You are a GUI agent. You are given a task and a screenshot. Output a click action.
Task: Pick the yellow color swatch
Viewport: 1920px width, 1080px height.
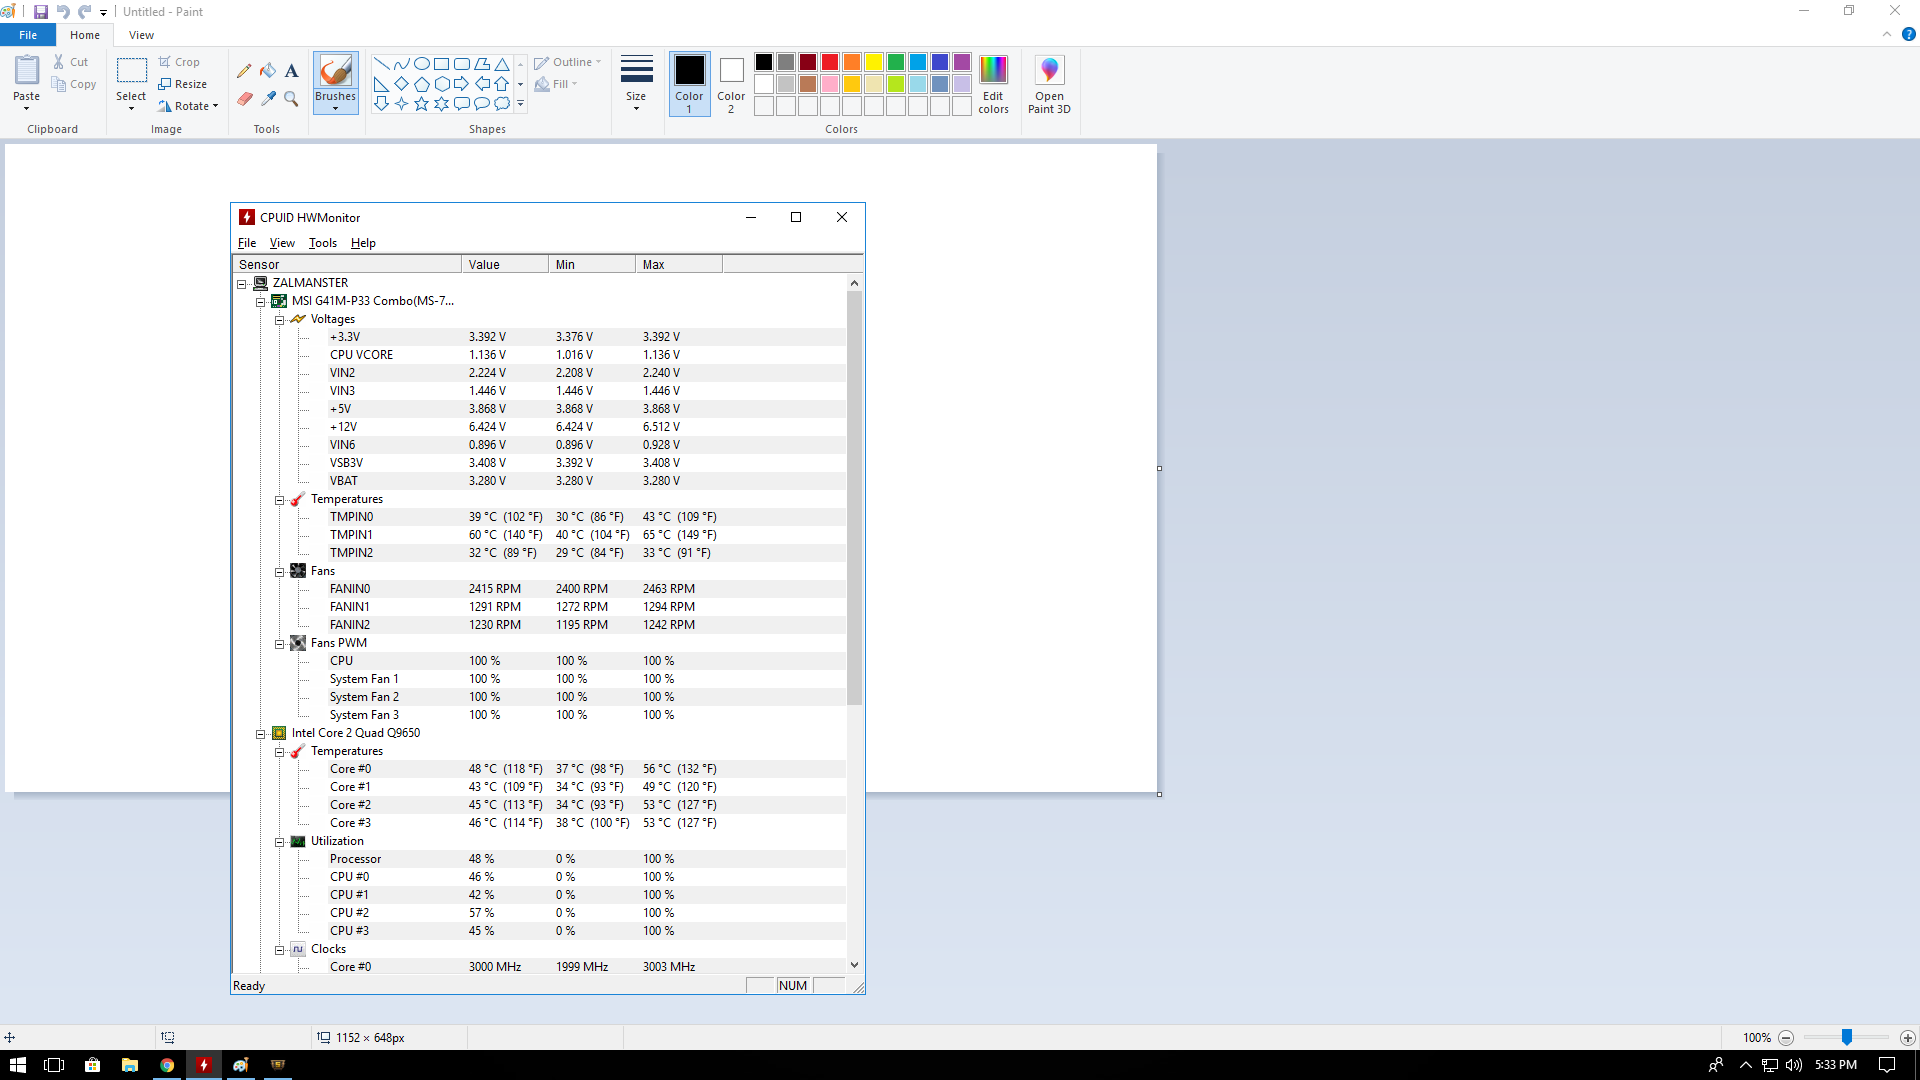(x=873, y=62)
